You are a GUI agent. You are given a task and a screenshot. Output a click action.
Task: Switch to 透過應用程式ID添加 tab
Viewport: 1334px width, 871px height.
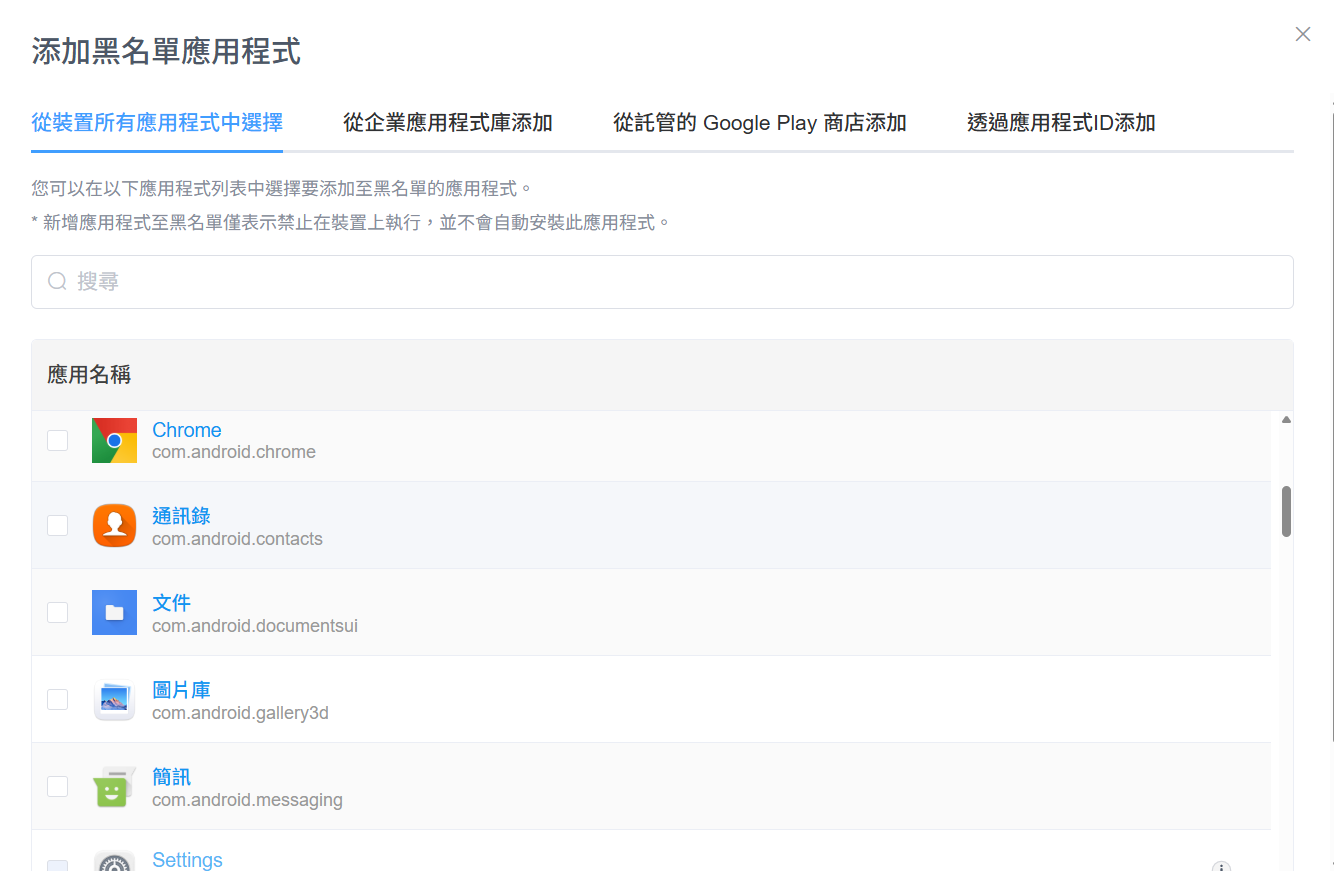click(x=1061, y=123)
